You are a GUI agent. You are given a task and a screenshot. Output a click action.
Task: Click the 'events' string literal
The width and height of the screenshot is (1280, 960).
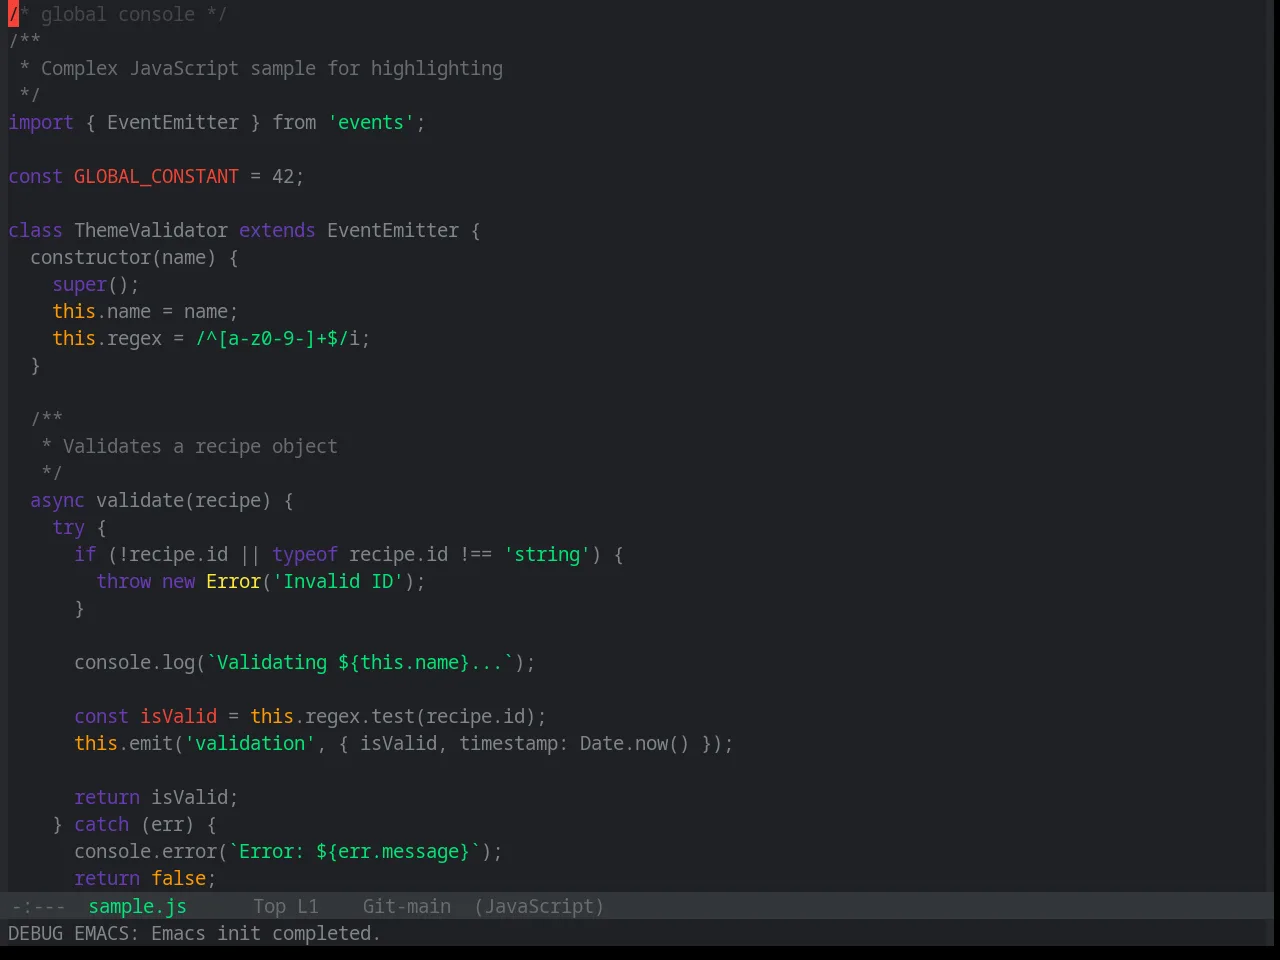371,122
